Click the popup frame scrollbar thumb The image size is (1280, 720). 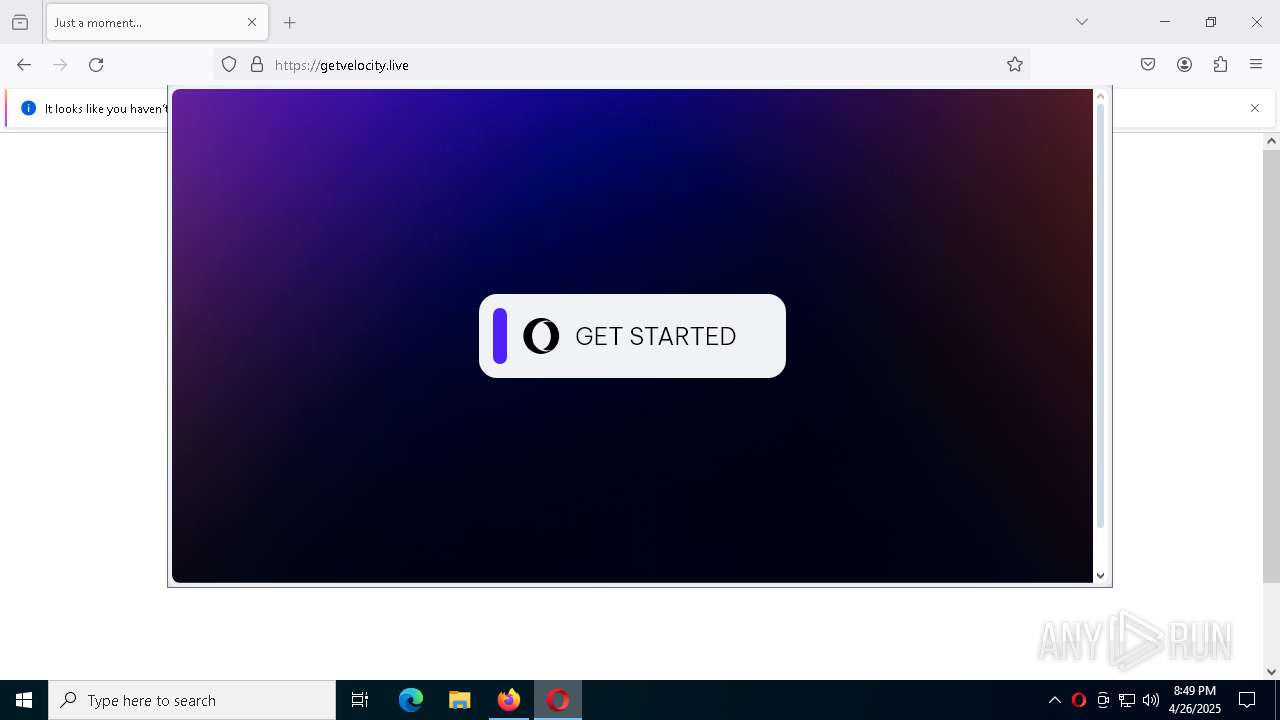[x=1101, y=316]
